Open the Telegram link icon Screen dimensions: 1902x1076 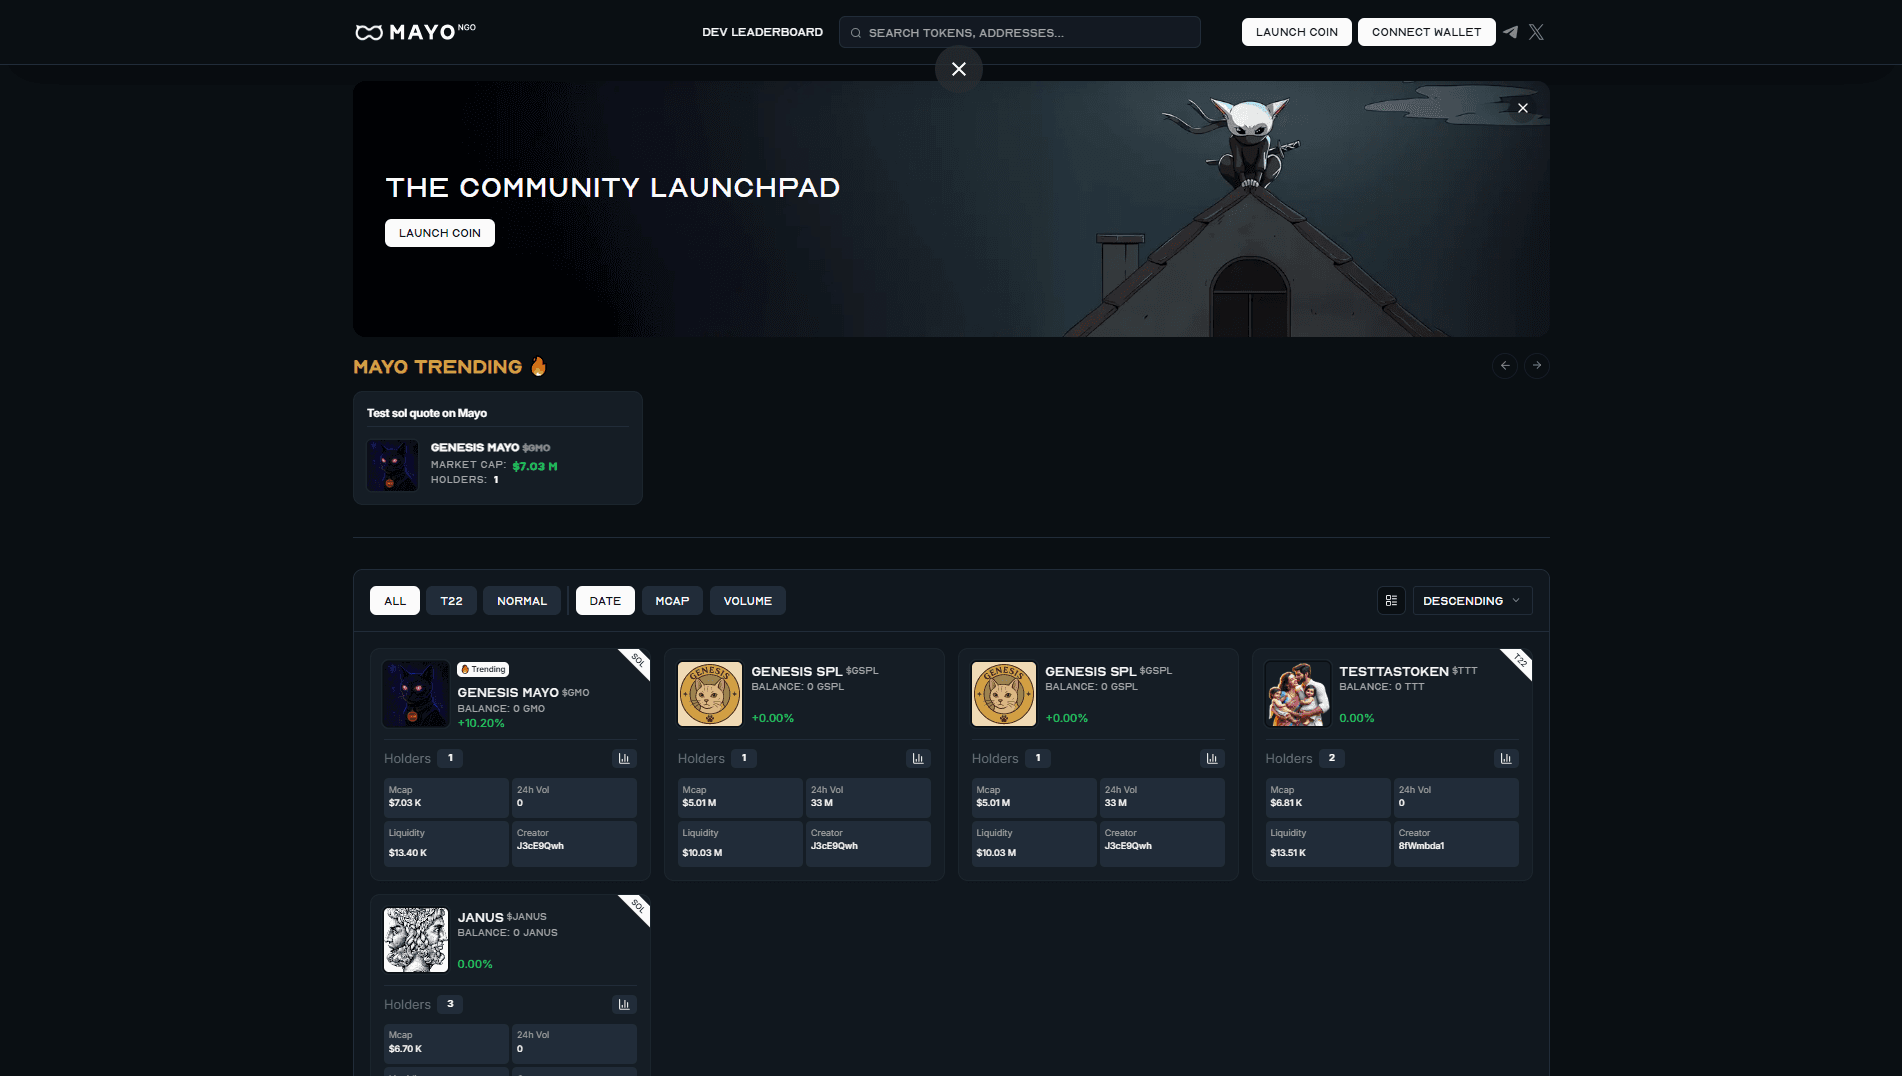[x=1510, y=32]
